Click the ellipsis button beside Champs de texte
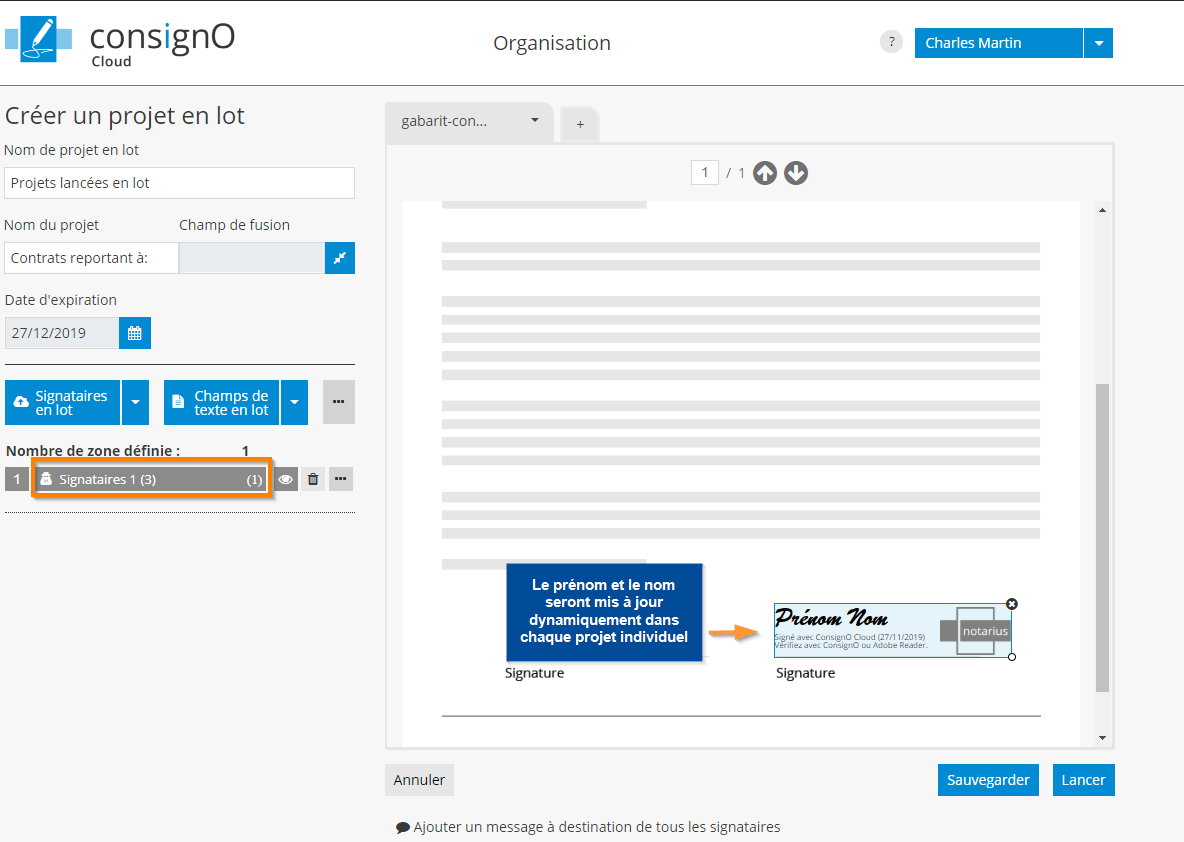 338,402
